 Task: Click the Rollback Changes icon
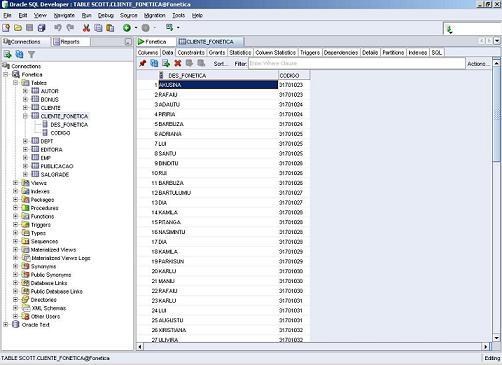tap(201, 63)
